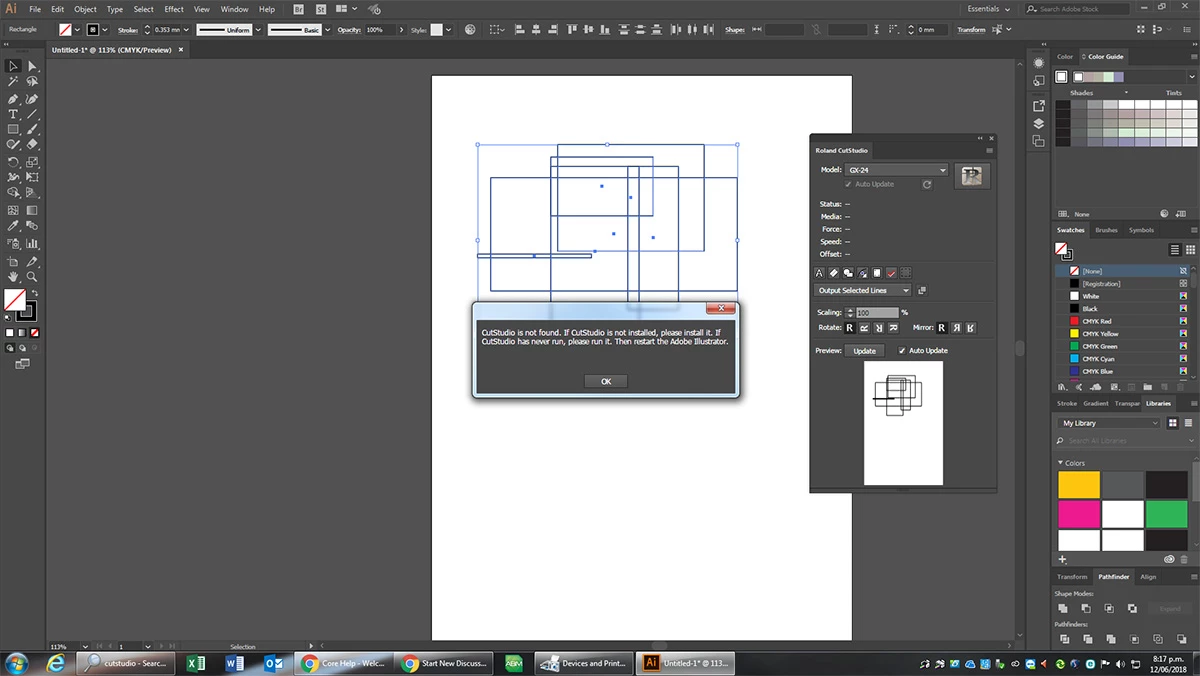Toggle Auto Update checkbox beside Preview Update

902,351
